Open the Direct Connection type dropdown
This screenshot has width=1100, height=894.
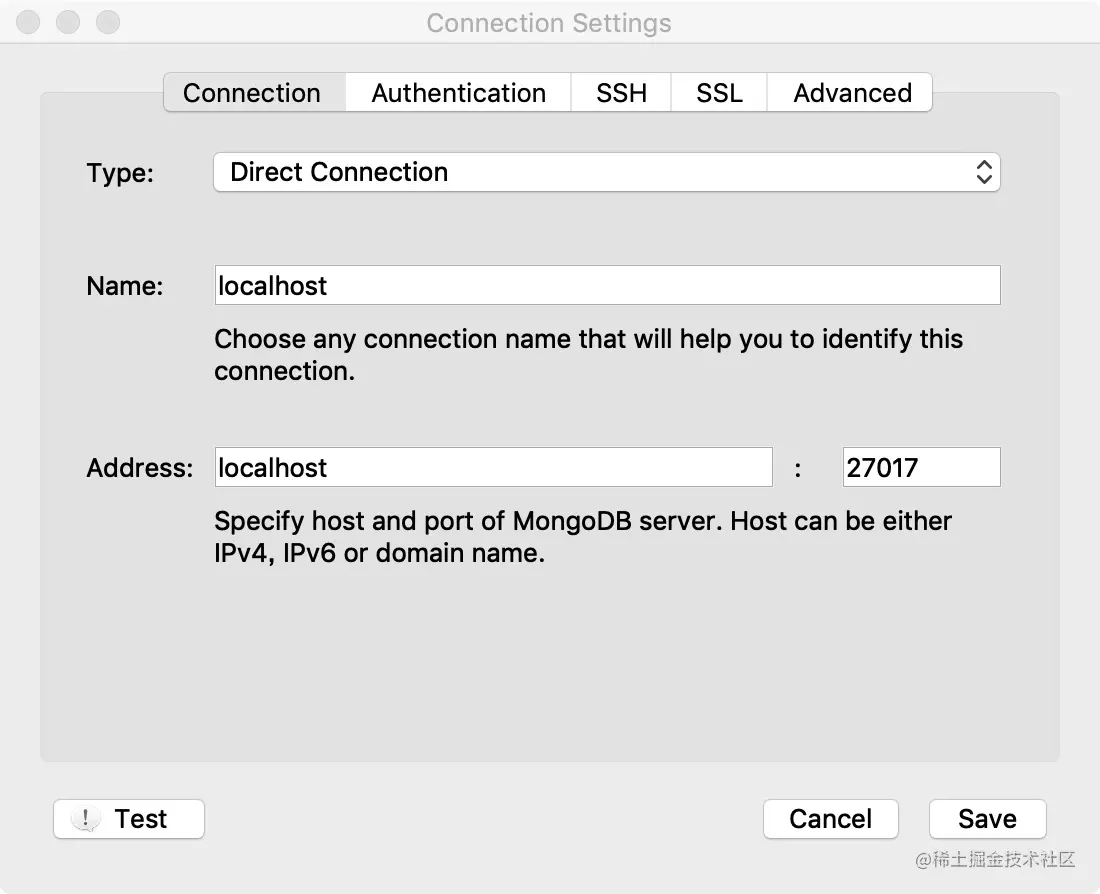606,172
